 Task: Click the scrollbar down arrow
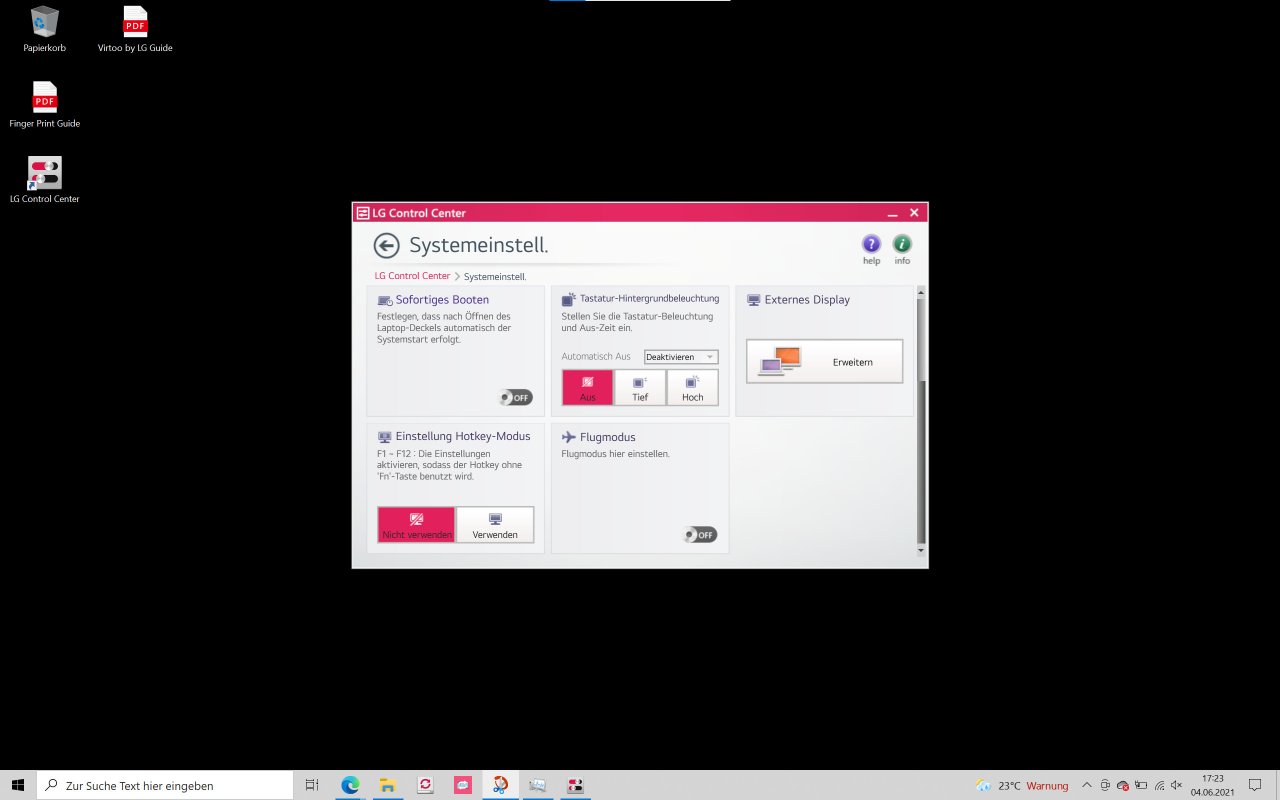tap(921, 551)
